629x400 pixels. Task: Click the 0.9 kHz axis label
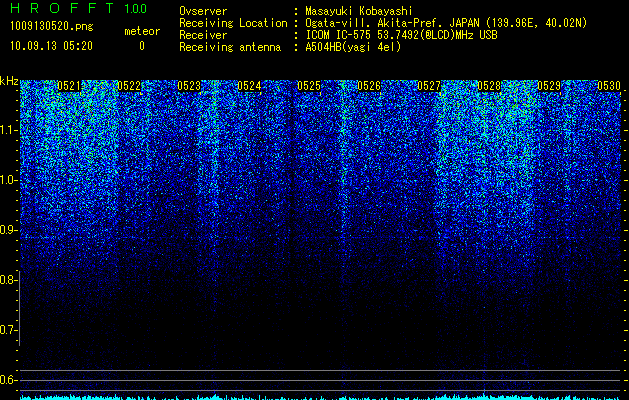tap(8, 230)
